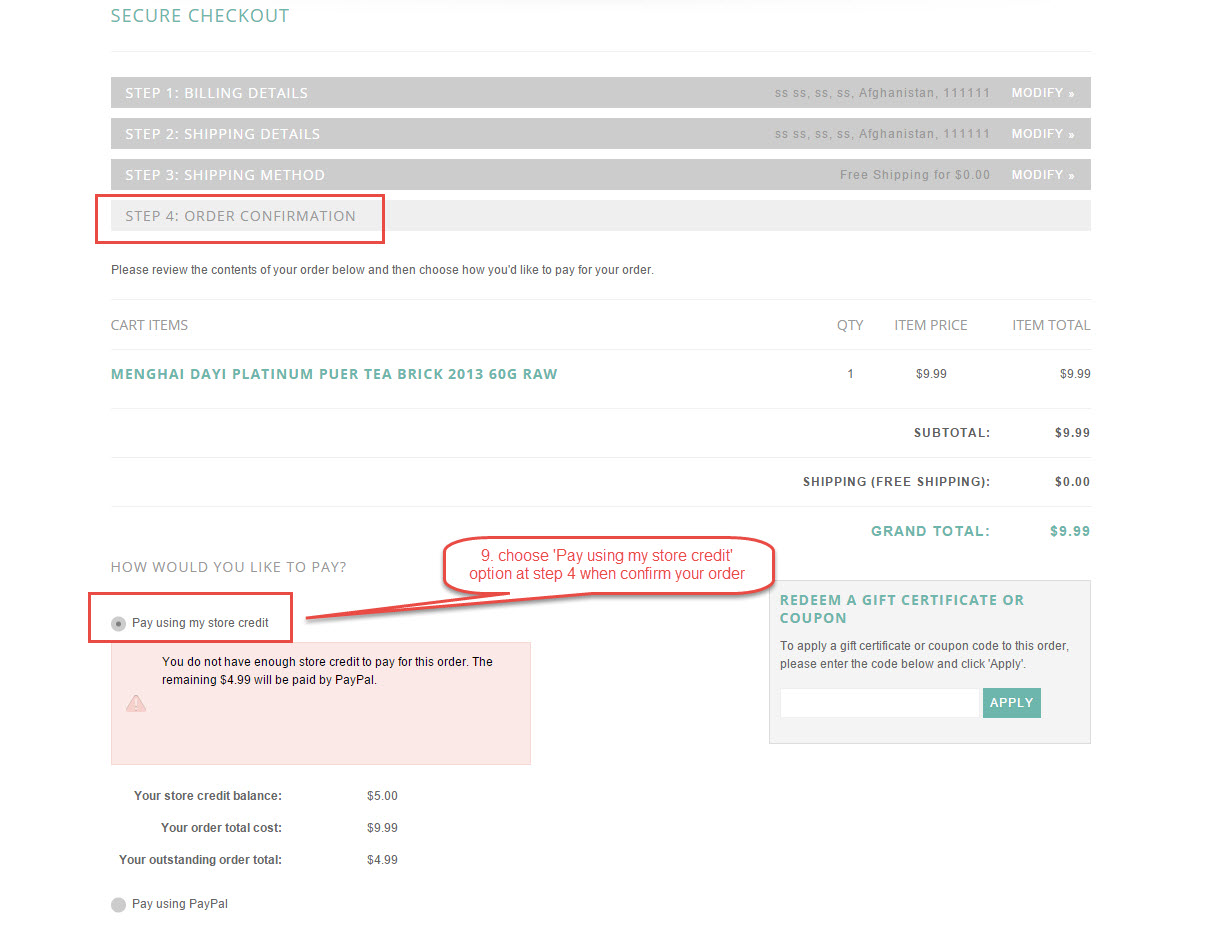Modify the billing details
The image size is (1207, 949).
coord(1042,93)
